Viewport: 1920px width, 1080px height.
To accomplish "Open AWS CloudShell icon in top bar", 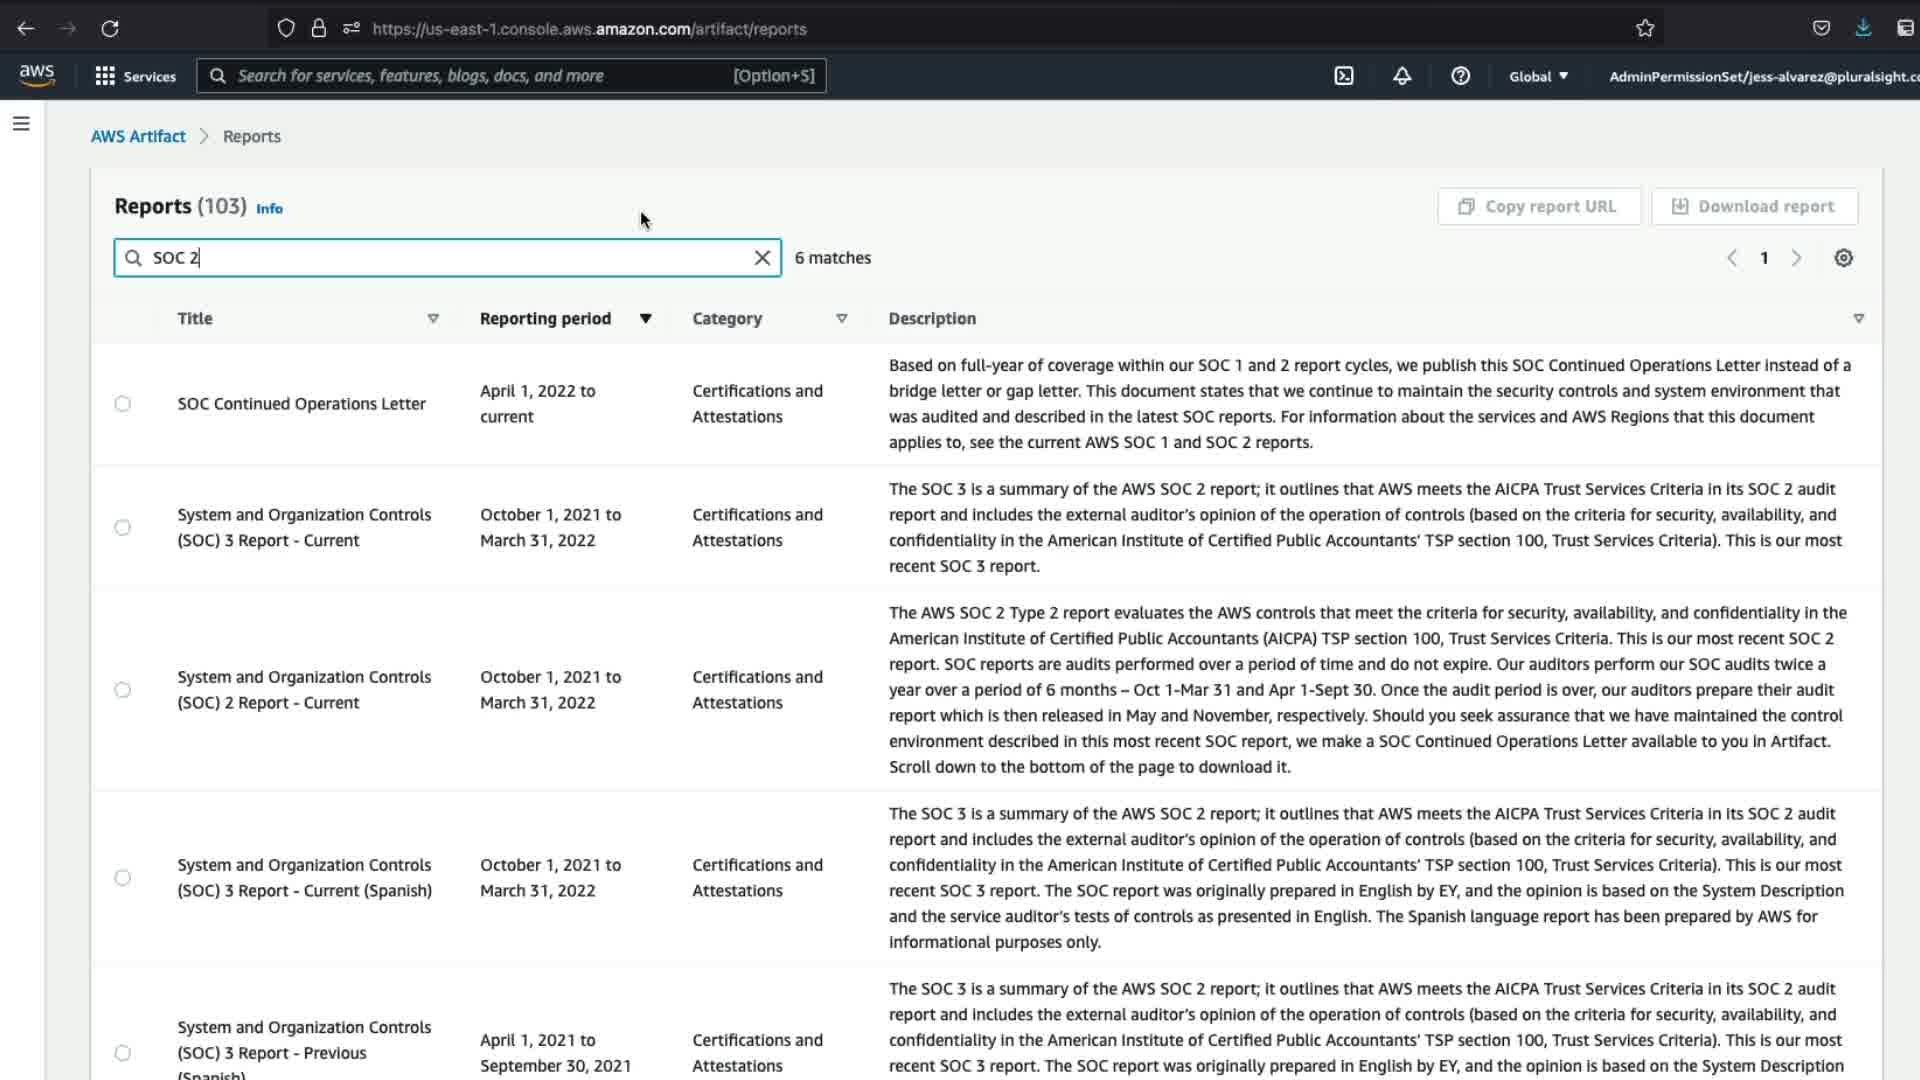I will click(1344, 76).
